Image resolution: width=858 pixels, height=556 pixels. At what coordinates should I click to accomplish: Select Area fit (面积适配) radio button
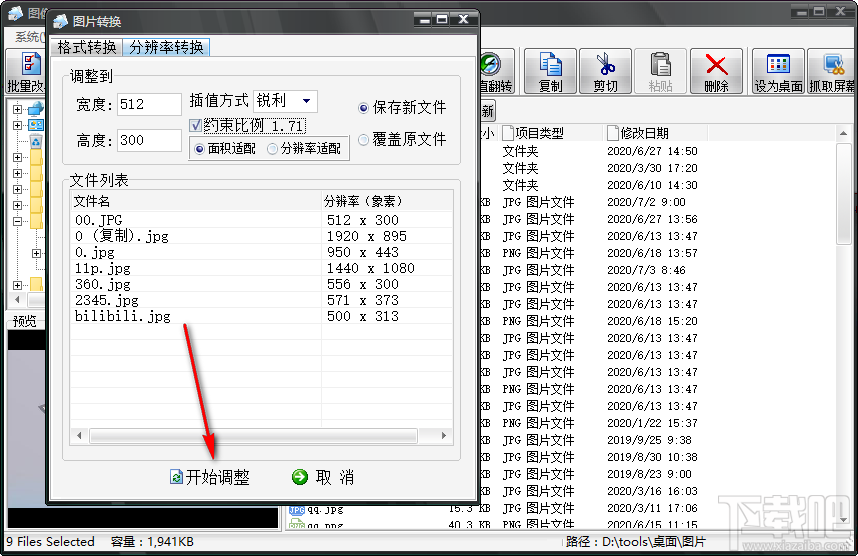[199, 149]
